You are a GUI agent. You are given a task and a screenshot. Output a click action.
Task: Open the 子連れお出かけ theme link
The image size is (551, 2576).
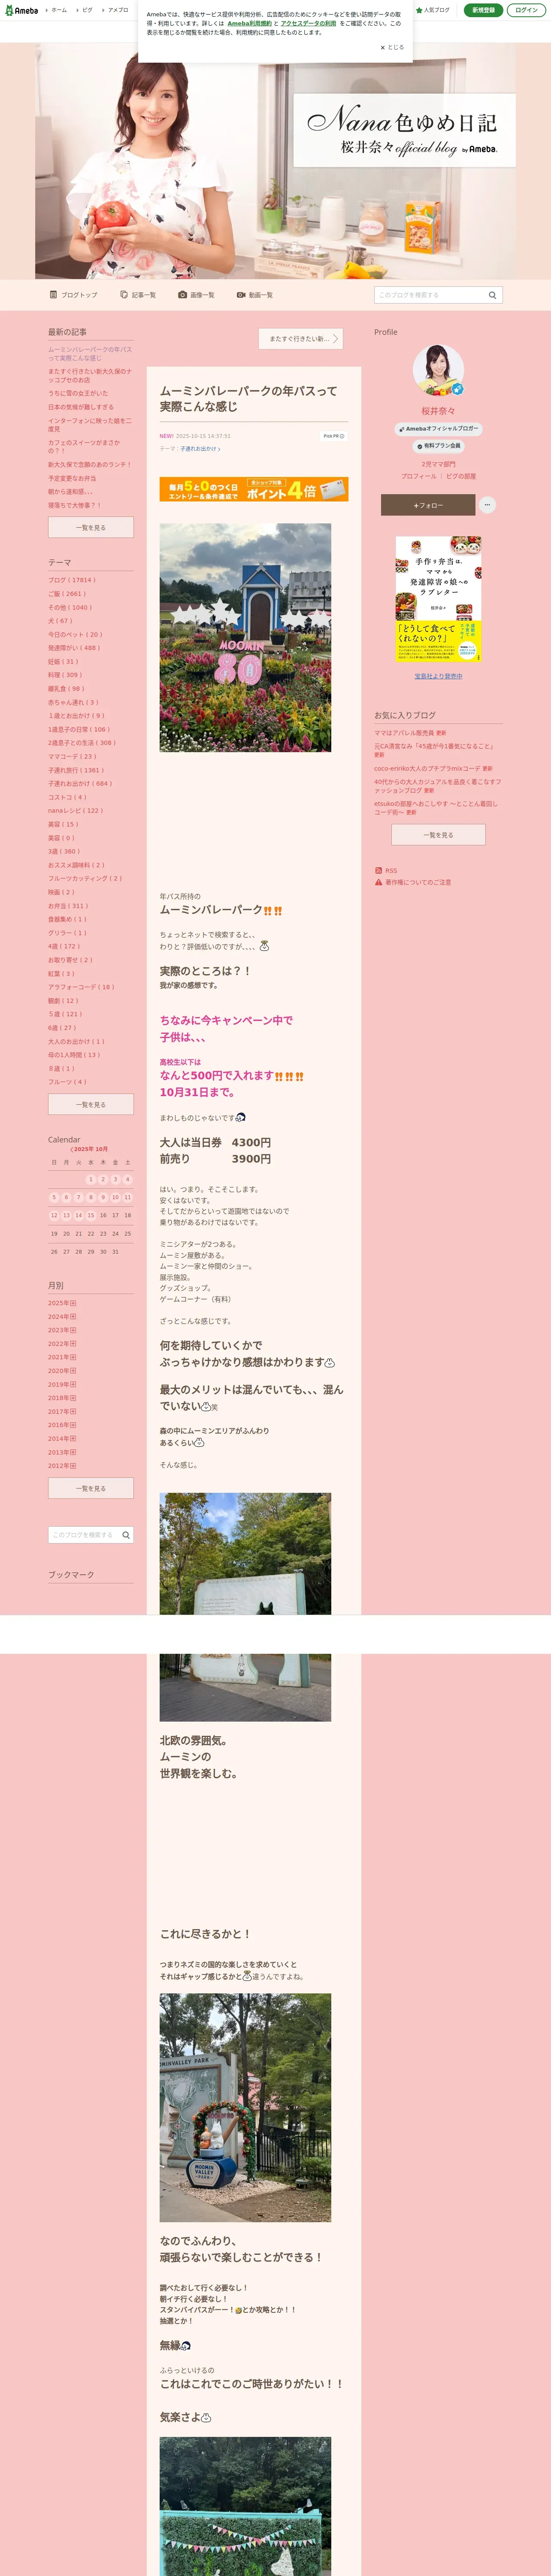[200, 449]
